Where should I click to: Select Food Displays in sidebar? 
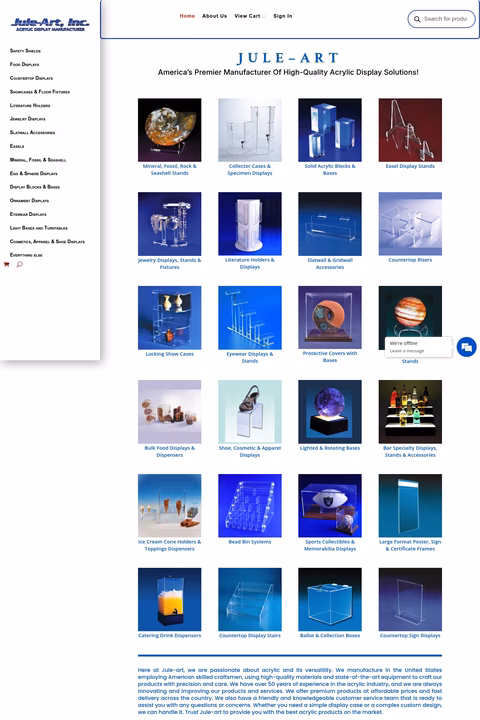(x=24, y=64)
